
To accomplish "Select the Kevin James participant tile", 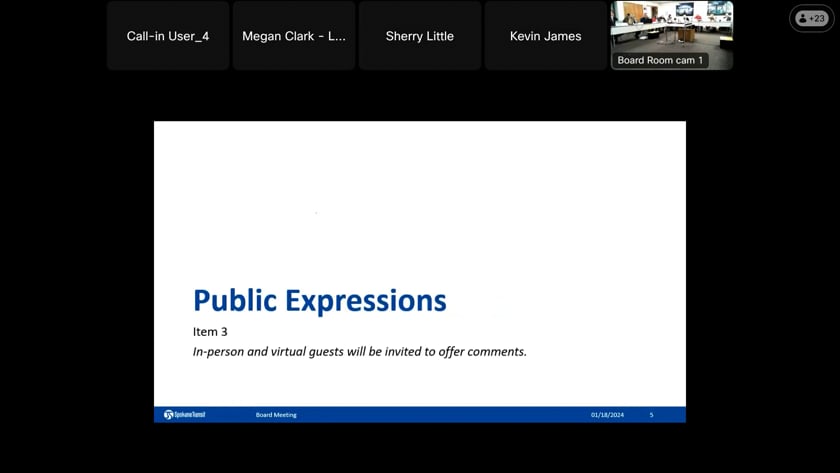I will tap(545, 35).
